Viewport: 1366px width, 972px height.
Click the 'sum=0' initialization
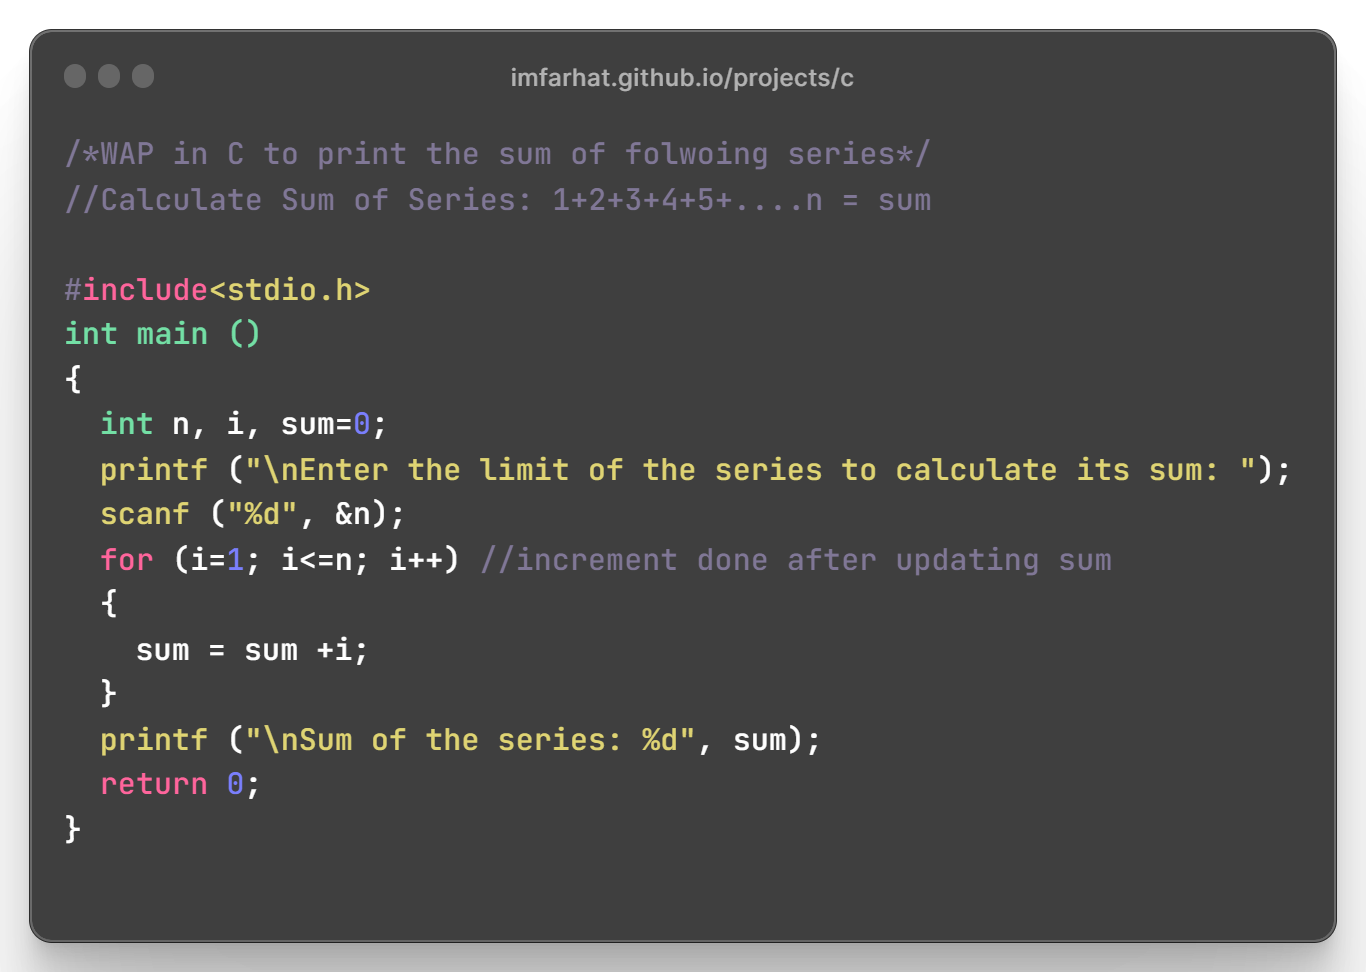pyautogui.click(x=326, y=425)
